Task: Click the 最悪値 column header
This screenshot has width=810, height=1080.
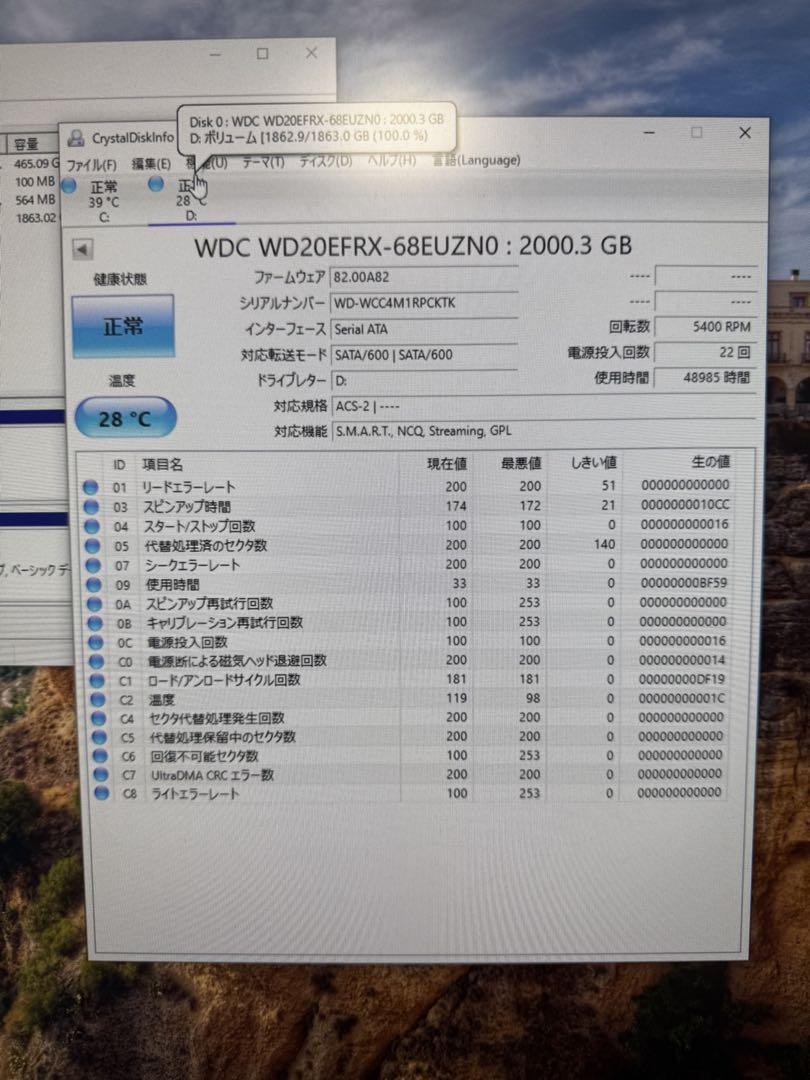Action: tap(521, 463)
